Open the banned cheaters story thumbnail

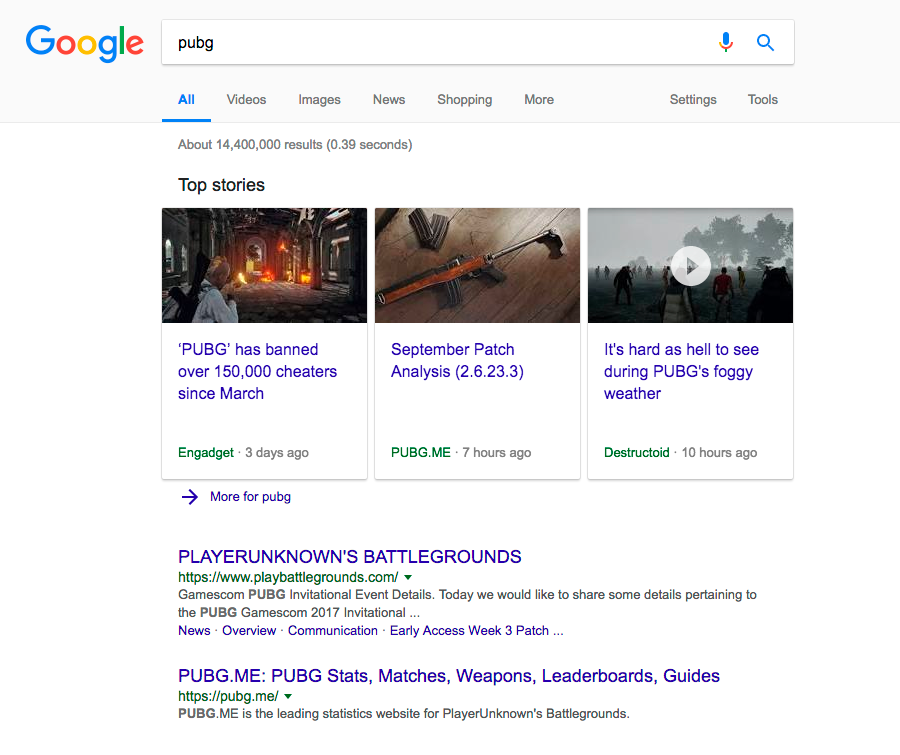pyautogui.click(x=264, y=265)
